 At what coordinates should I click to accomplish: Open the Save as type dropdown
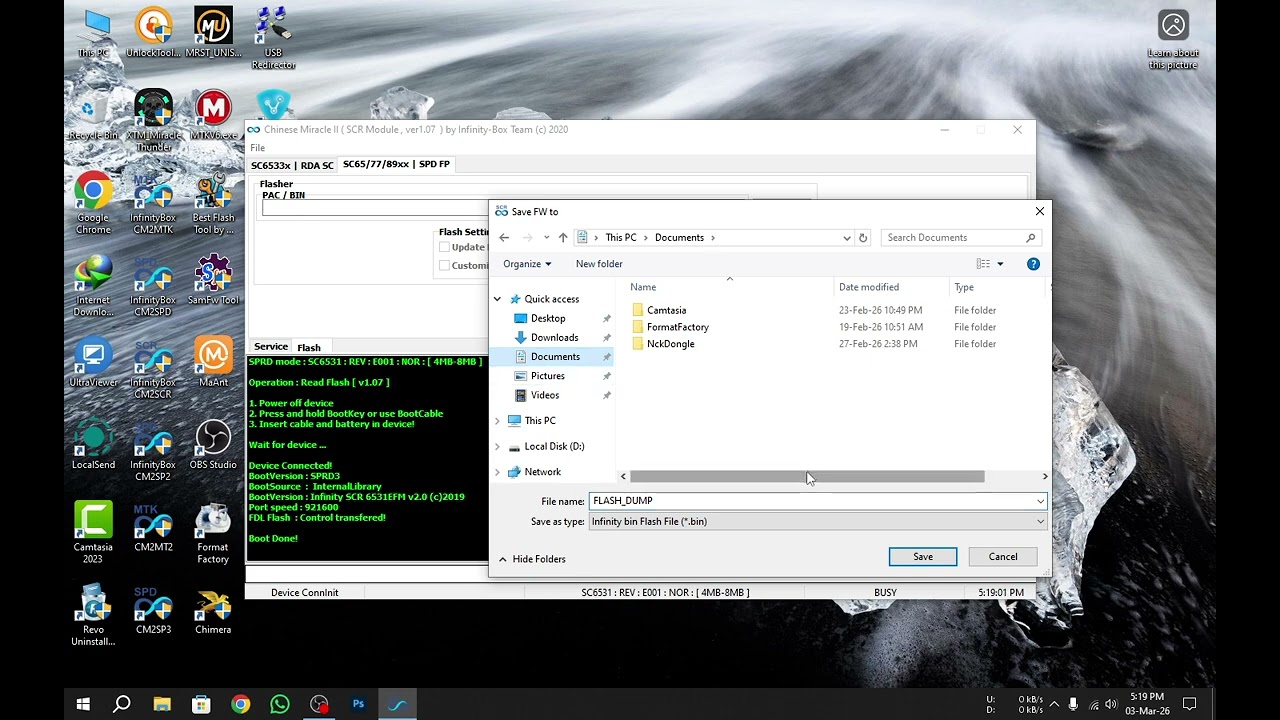click(x=818, y=521)
